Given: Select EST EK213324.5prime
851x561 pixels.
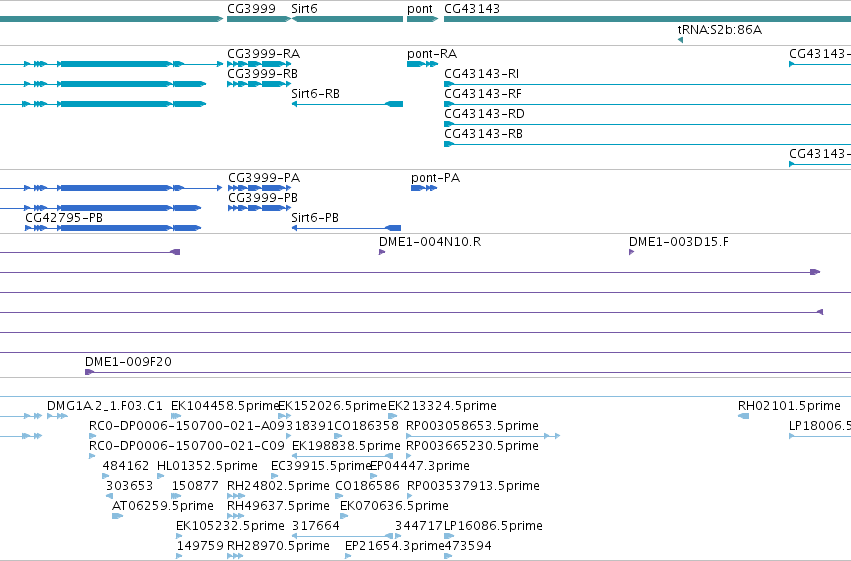Looking at the screenshot, I should pyautogui.click(x=392, y=416).
